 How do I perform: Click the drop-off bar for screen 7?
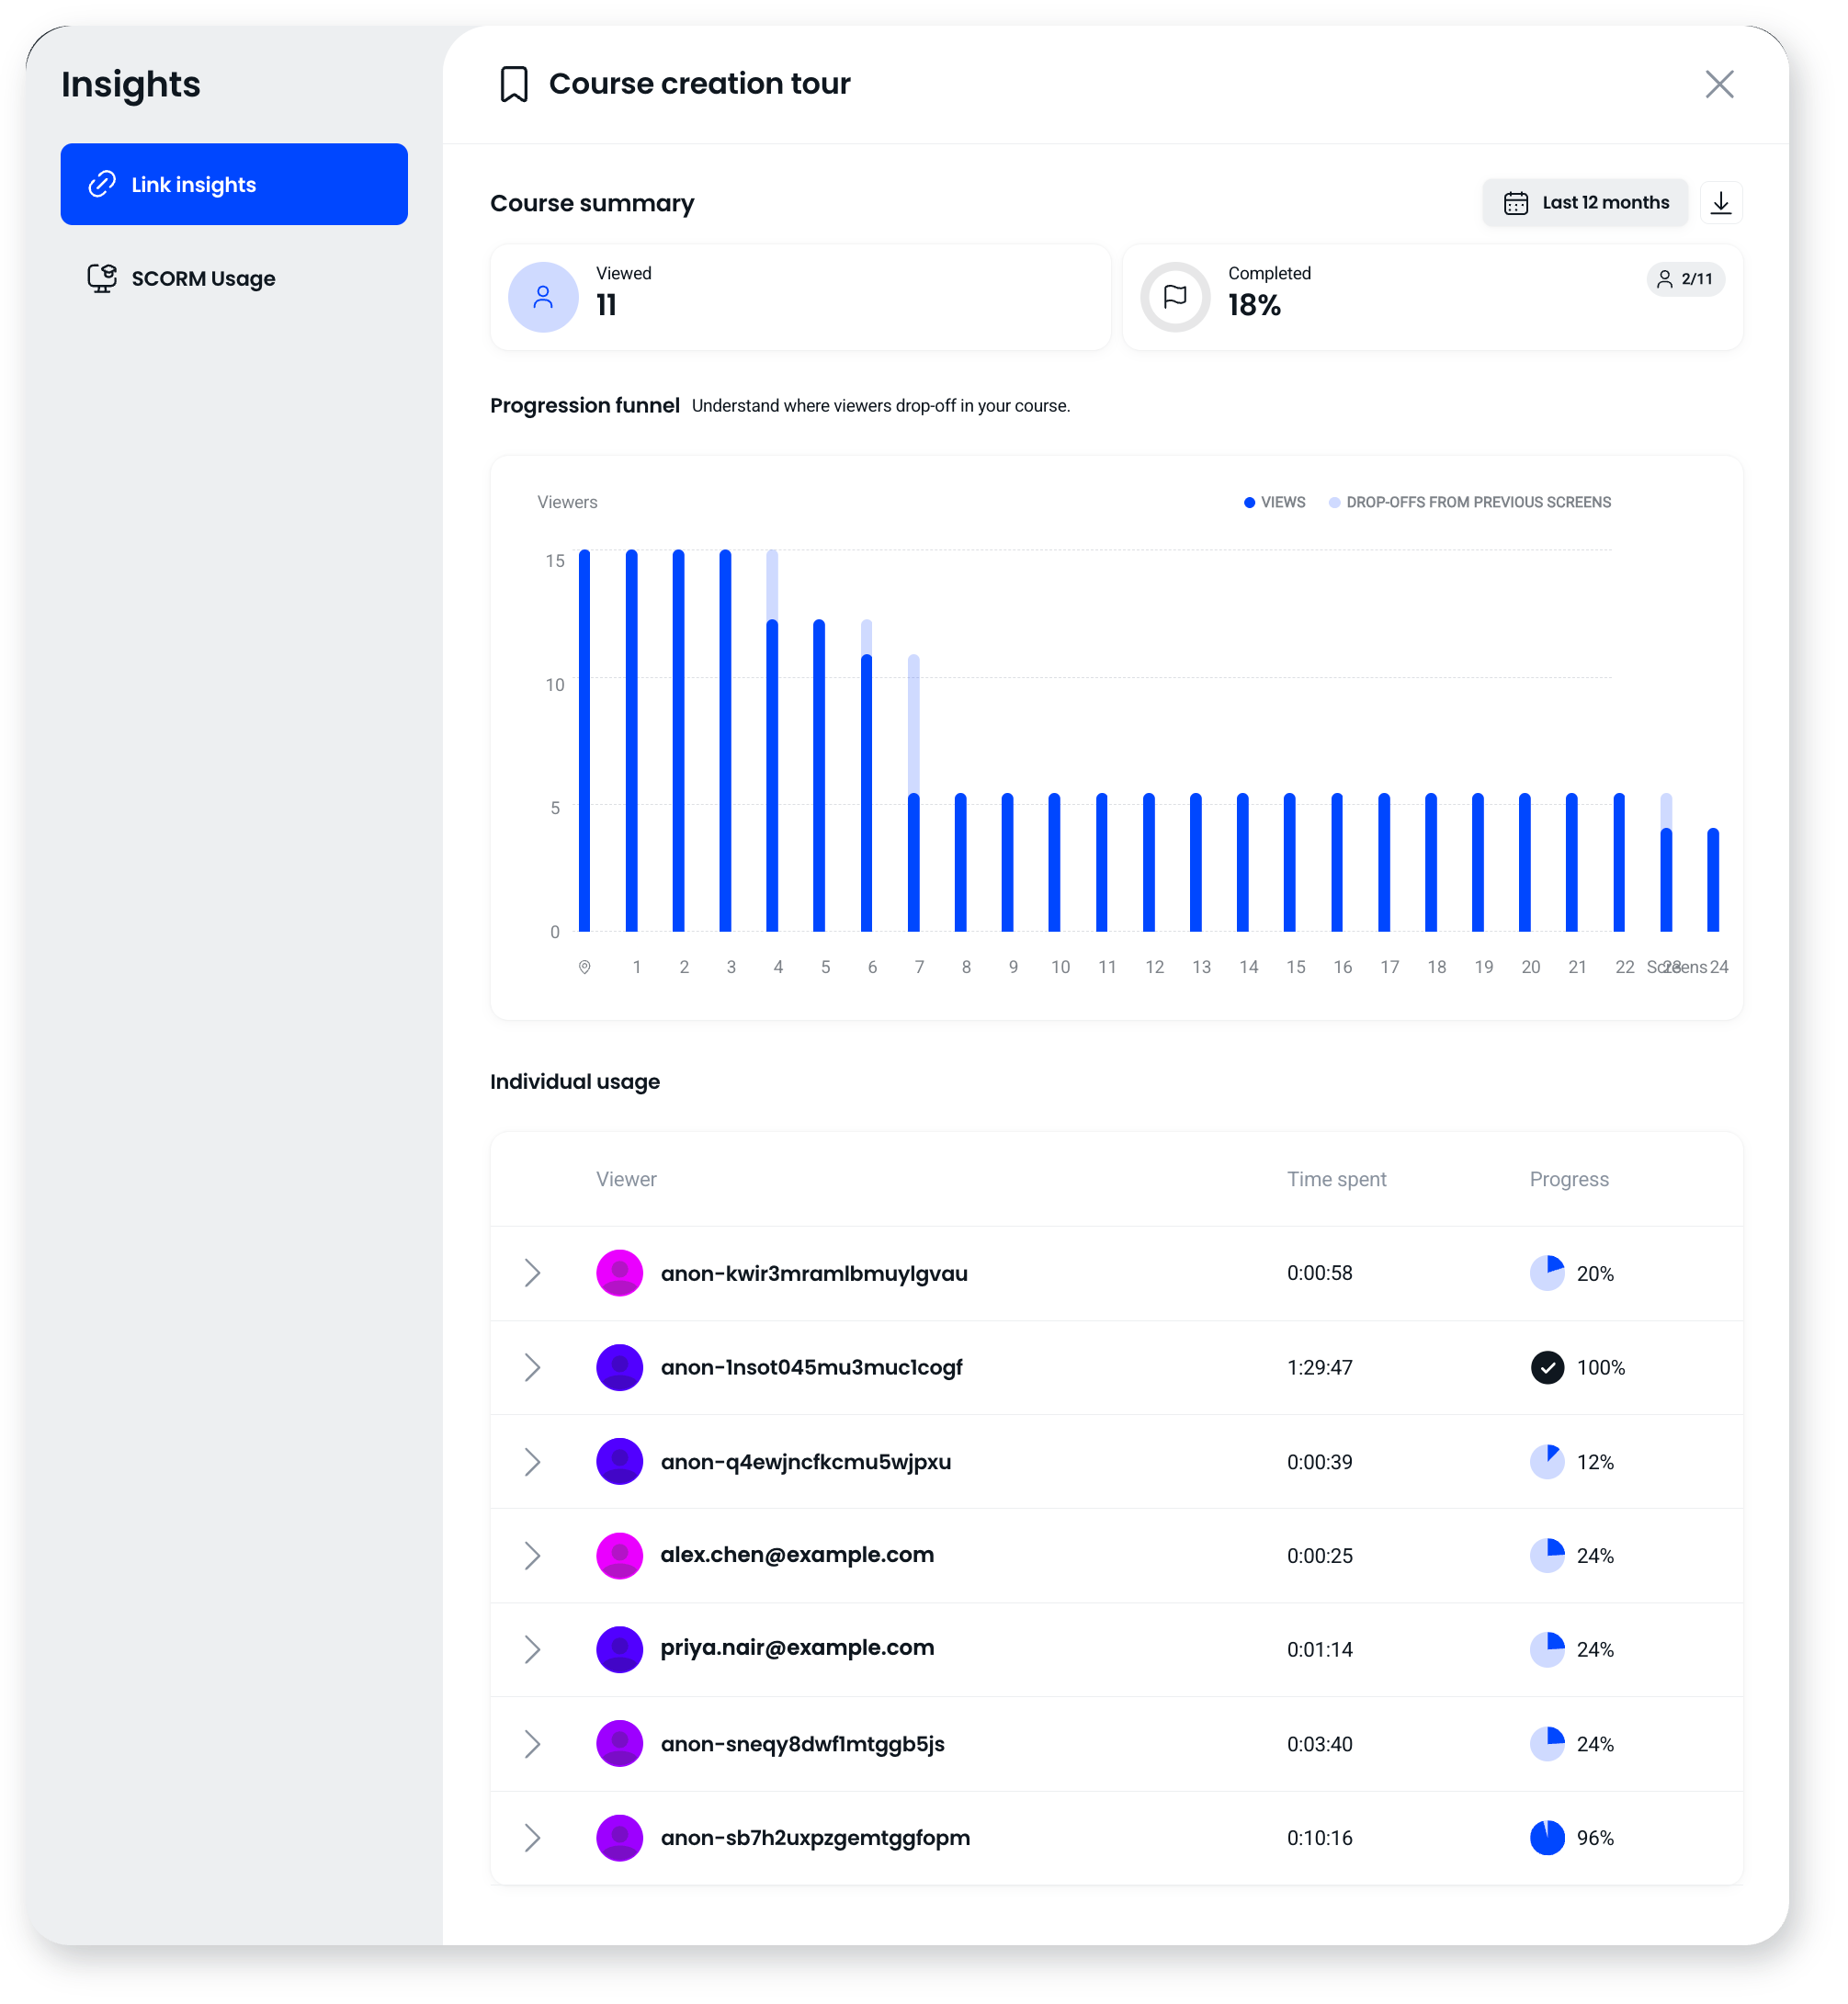click(x=914, y=723)
